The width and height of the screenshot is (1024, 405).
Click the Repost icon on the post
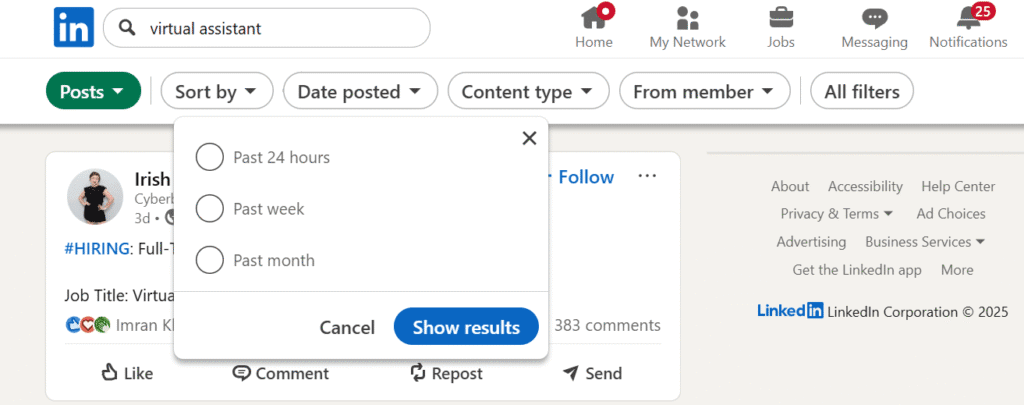[x=418, y=373]
